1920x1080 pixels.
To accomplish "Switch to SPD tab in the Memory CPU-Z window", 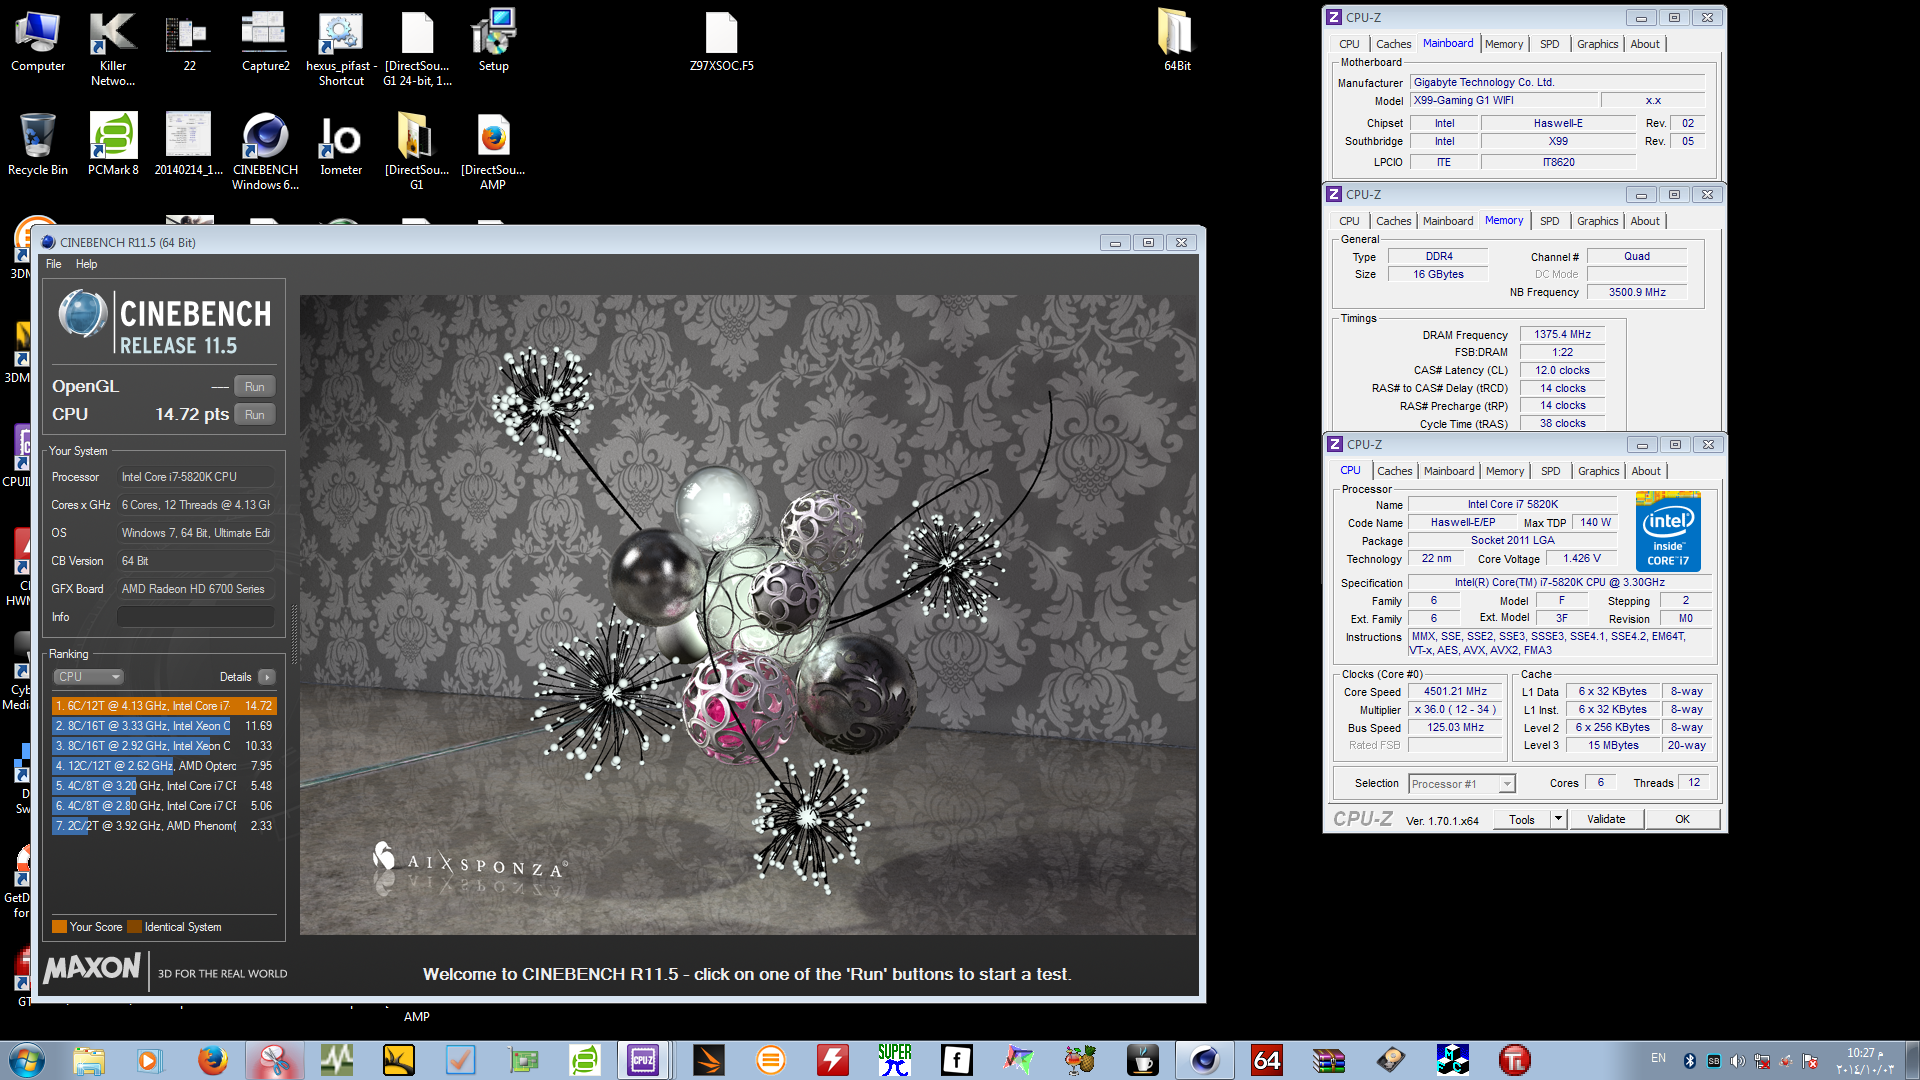I will coord(1549,221).
